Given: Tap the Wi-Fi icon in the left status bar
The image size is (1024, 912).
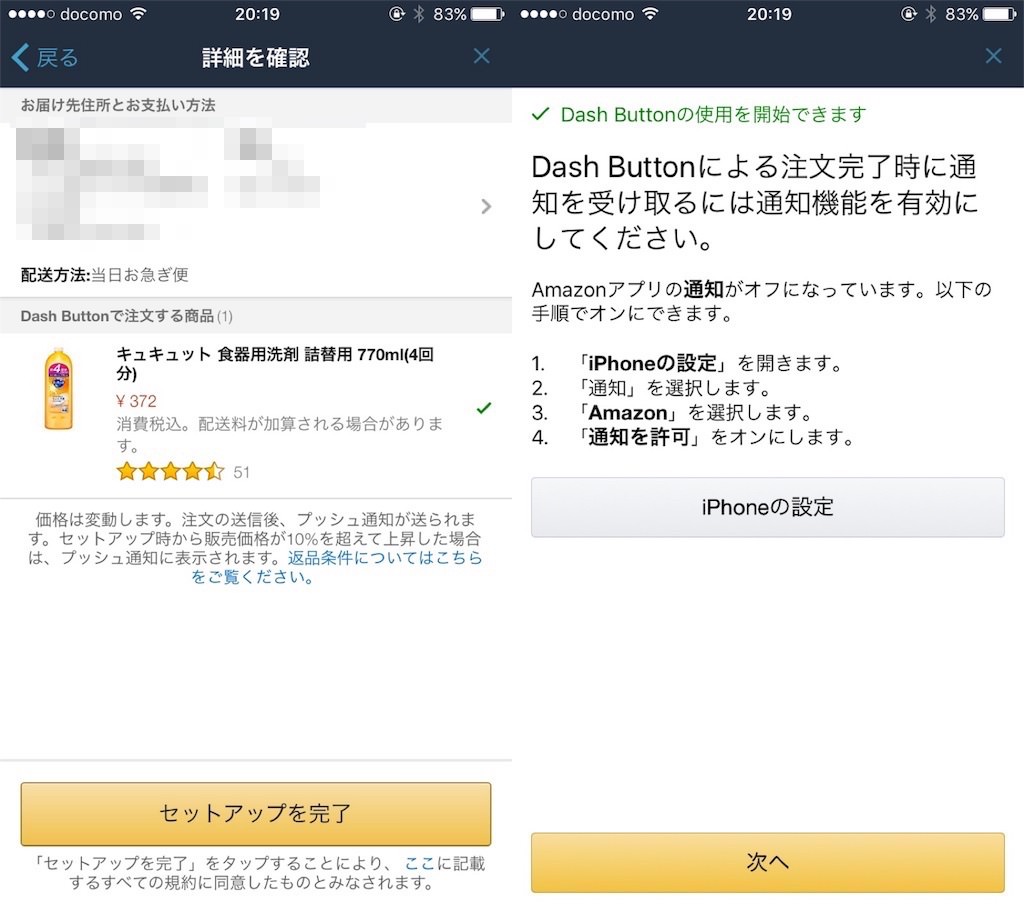Looking at the screenshot, I should 139,14.
